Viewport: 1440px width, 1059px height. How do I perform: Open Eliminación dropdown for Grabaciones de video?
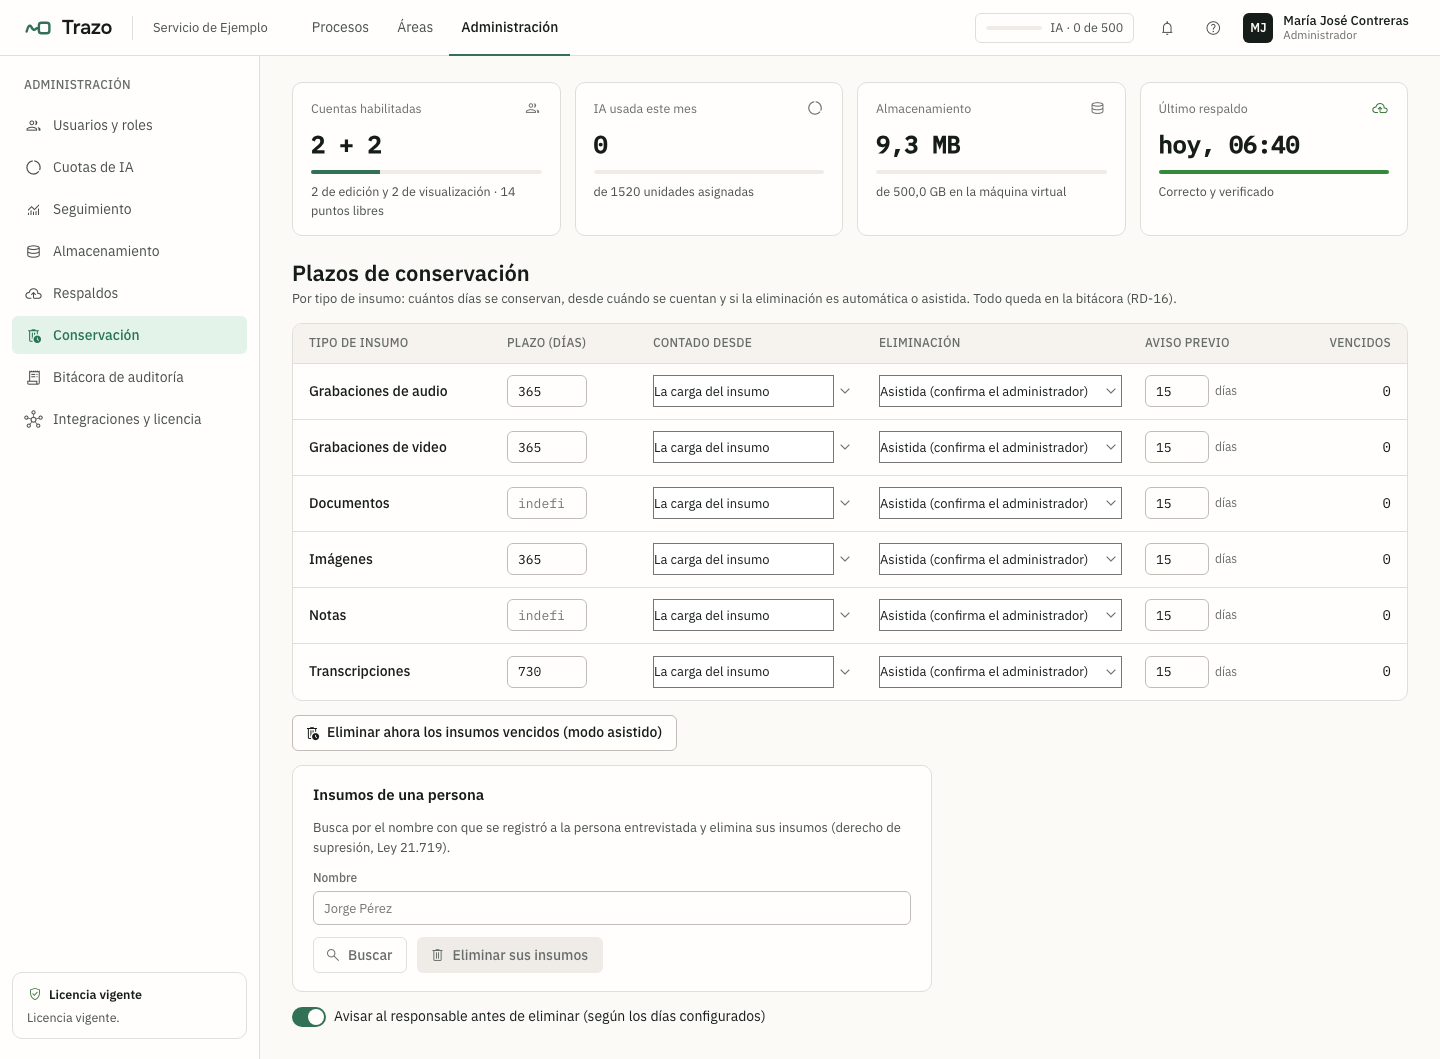pos(1000,447)
